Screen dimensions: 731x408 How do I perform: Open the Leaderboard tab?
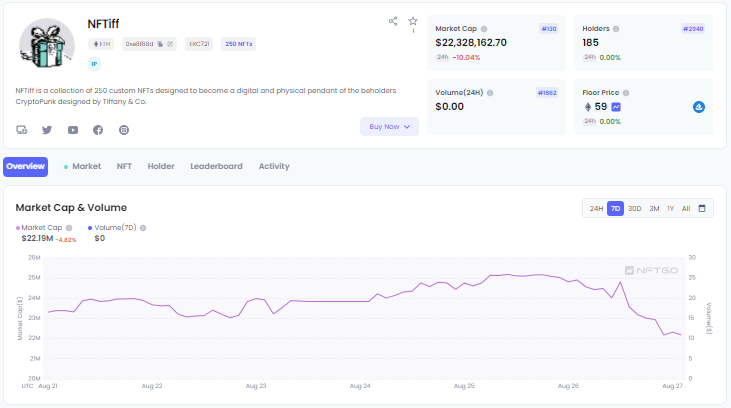click(x=216, y=166)
